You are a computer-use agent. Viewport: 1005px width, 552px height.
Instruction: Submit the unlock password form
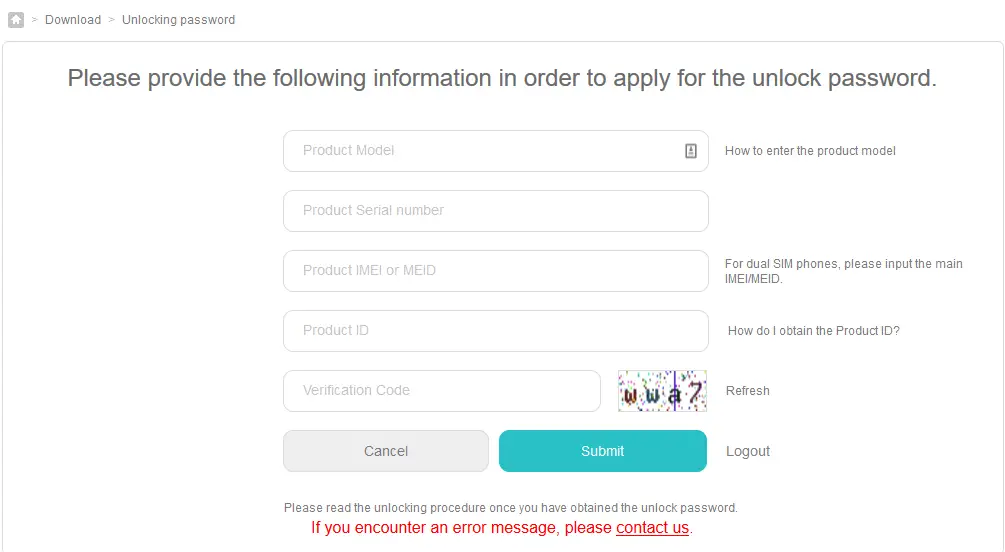pos(602,451)
